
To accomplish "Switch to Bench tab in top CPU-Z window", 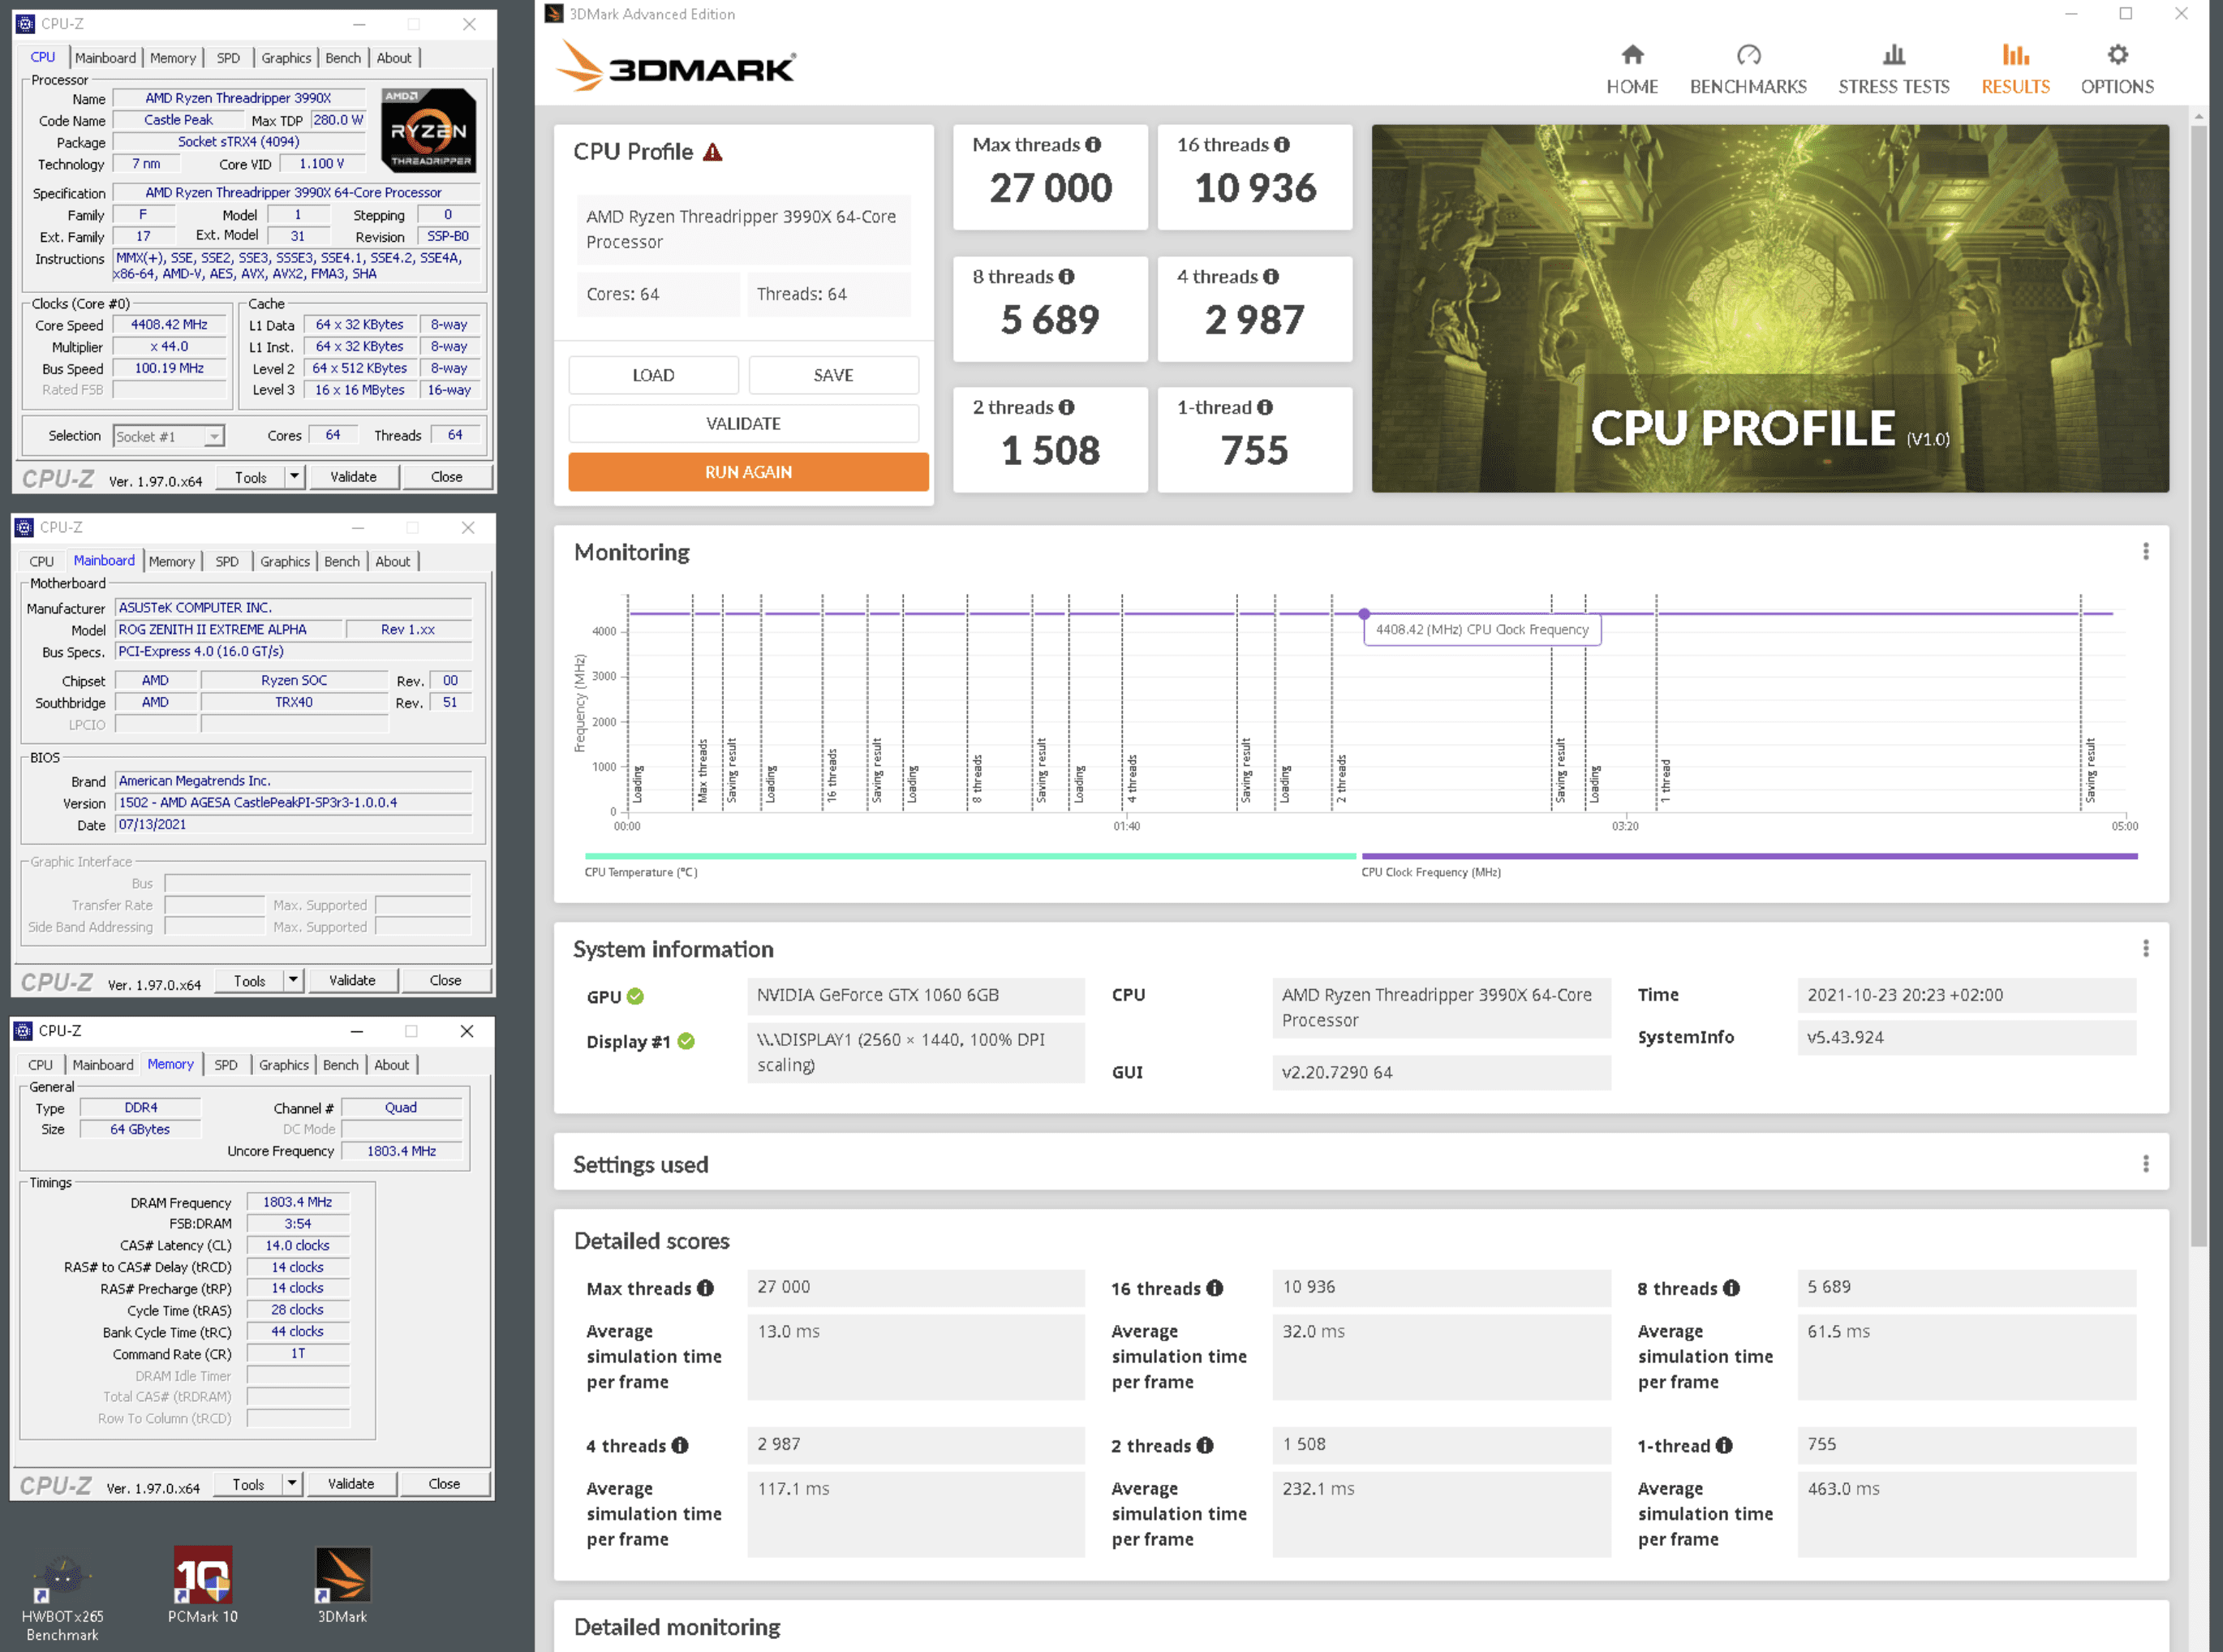I will pos(343,58).
